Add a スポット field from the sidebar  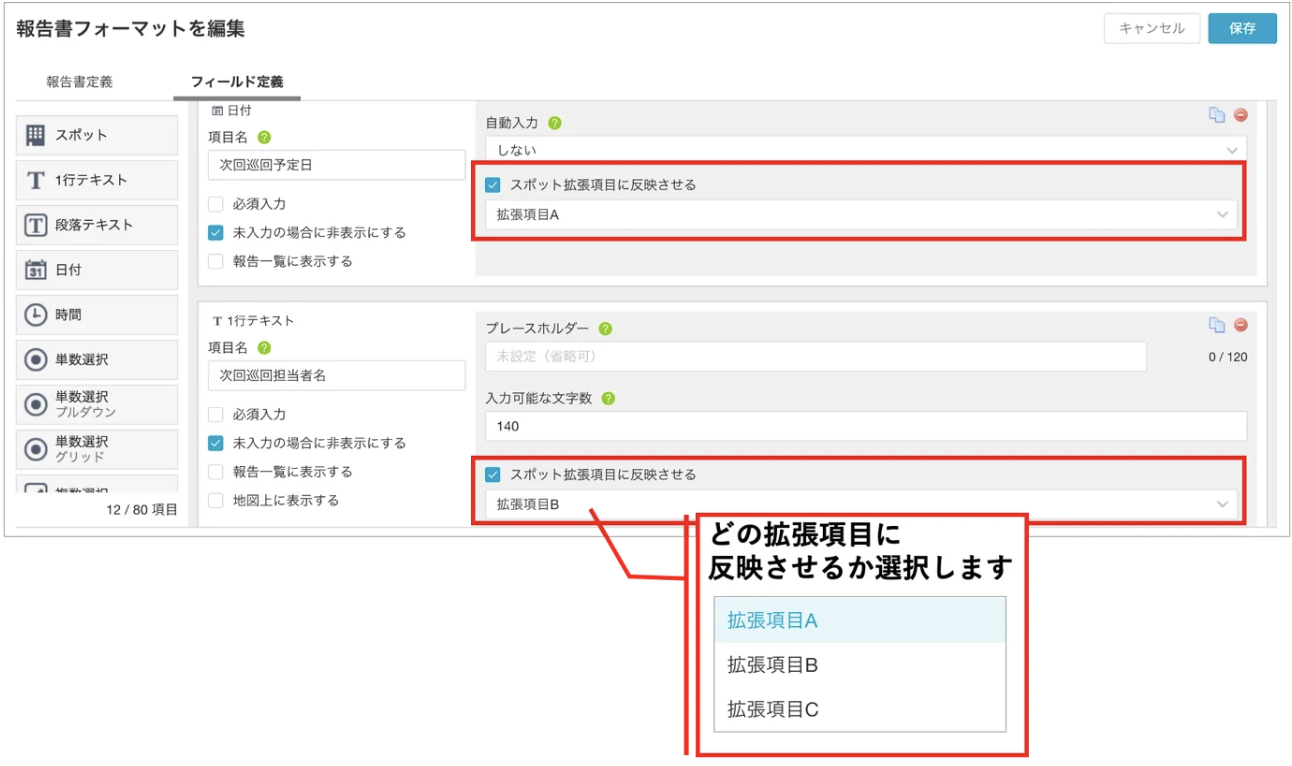(97, 135)
